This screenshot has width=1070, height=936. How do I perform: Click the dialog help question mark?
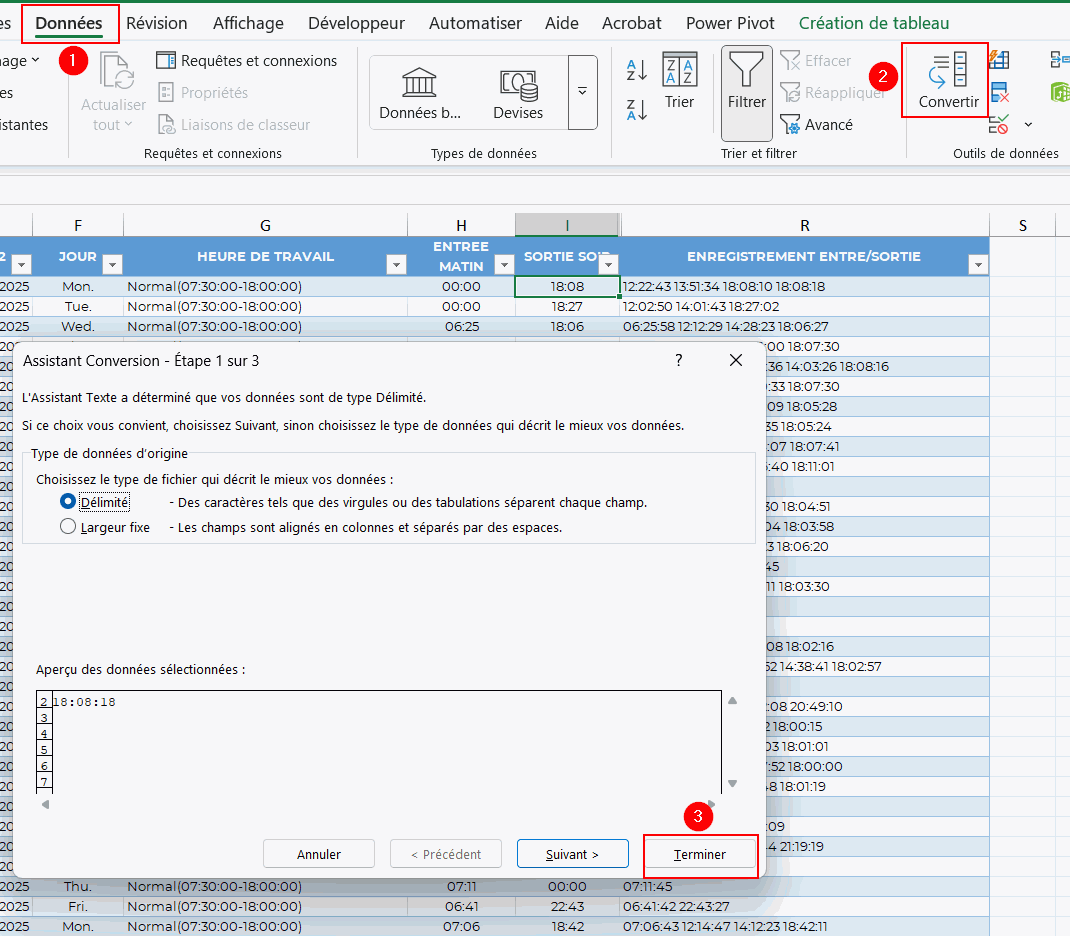pos(679,360)
